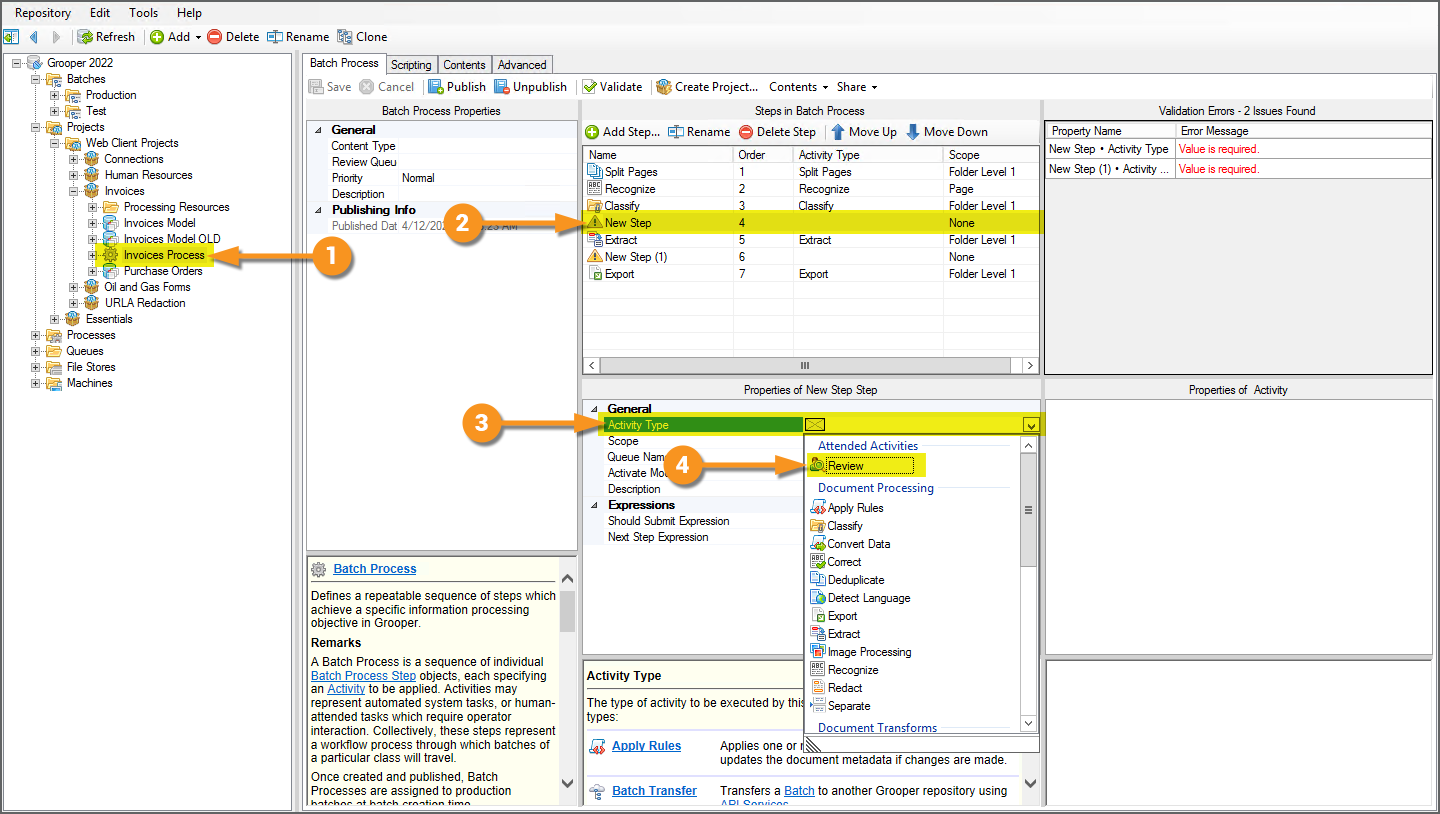1440x814 pixels.
Task: Open the Activity Type dropdown arrow
Action: [x=1030, y=425]
